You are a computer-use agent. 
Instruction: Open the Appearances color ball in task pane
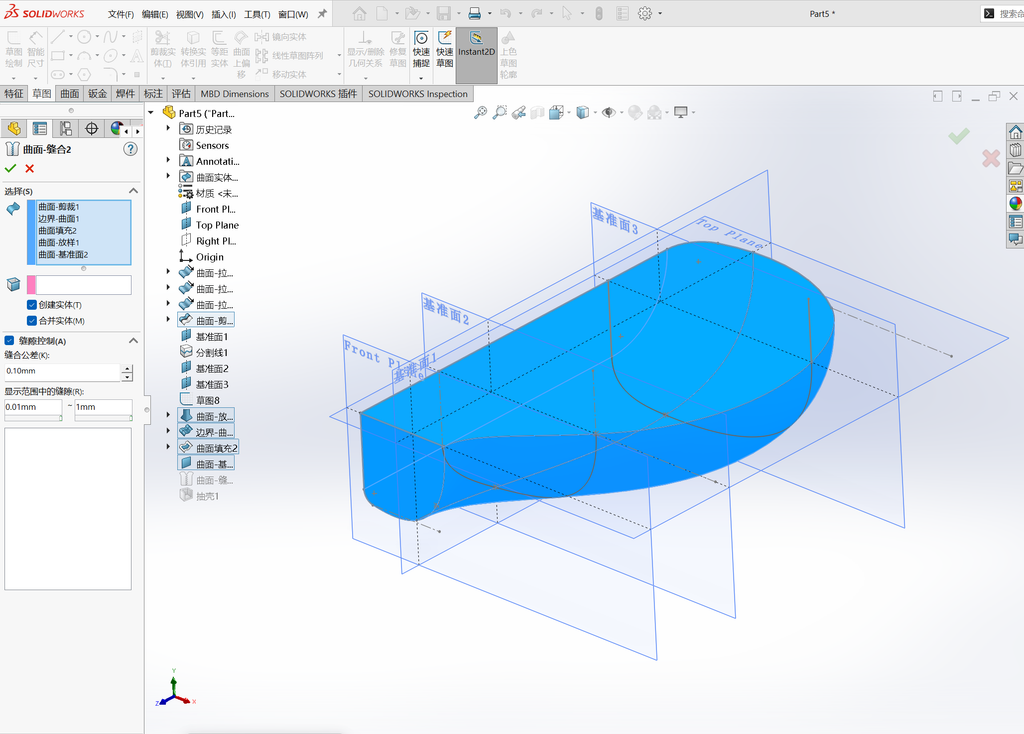point(1015,203)
